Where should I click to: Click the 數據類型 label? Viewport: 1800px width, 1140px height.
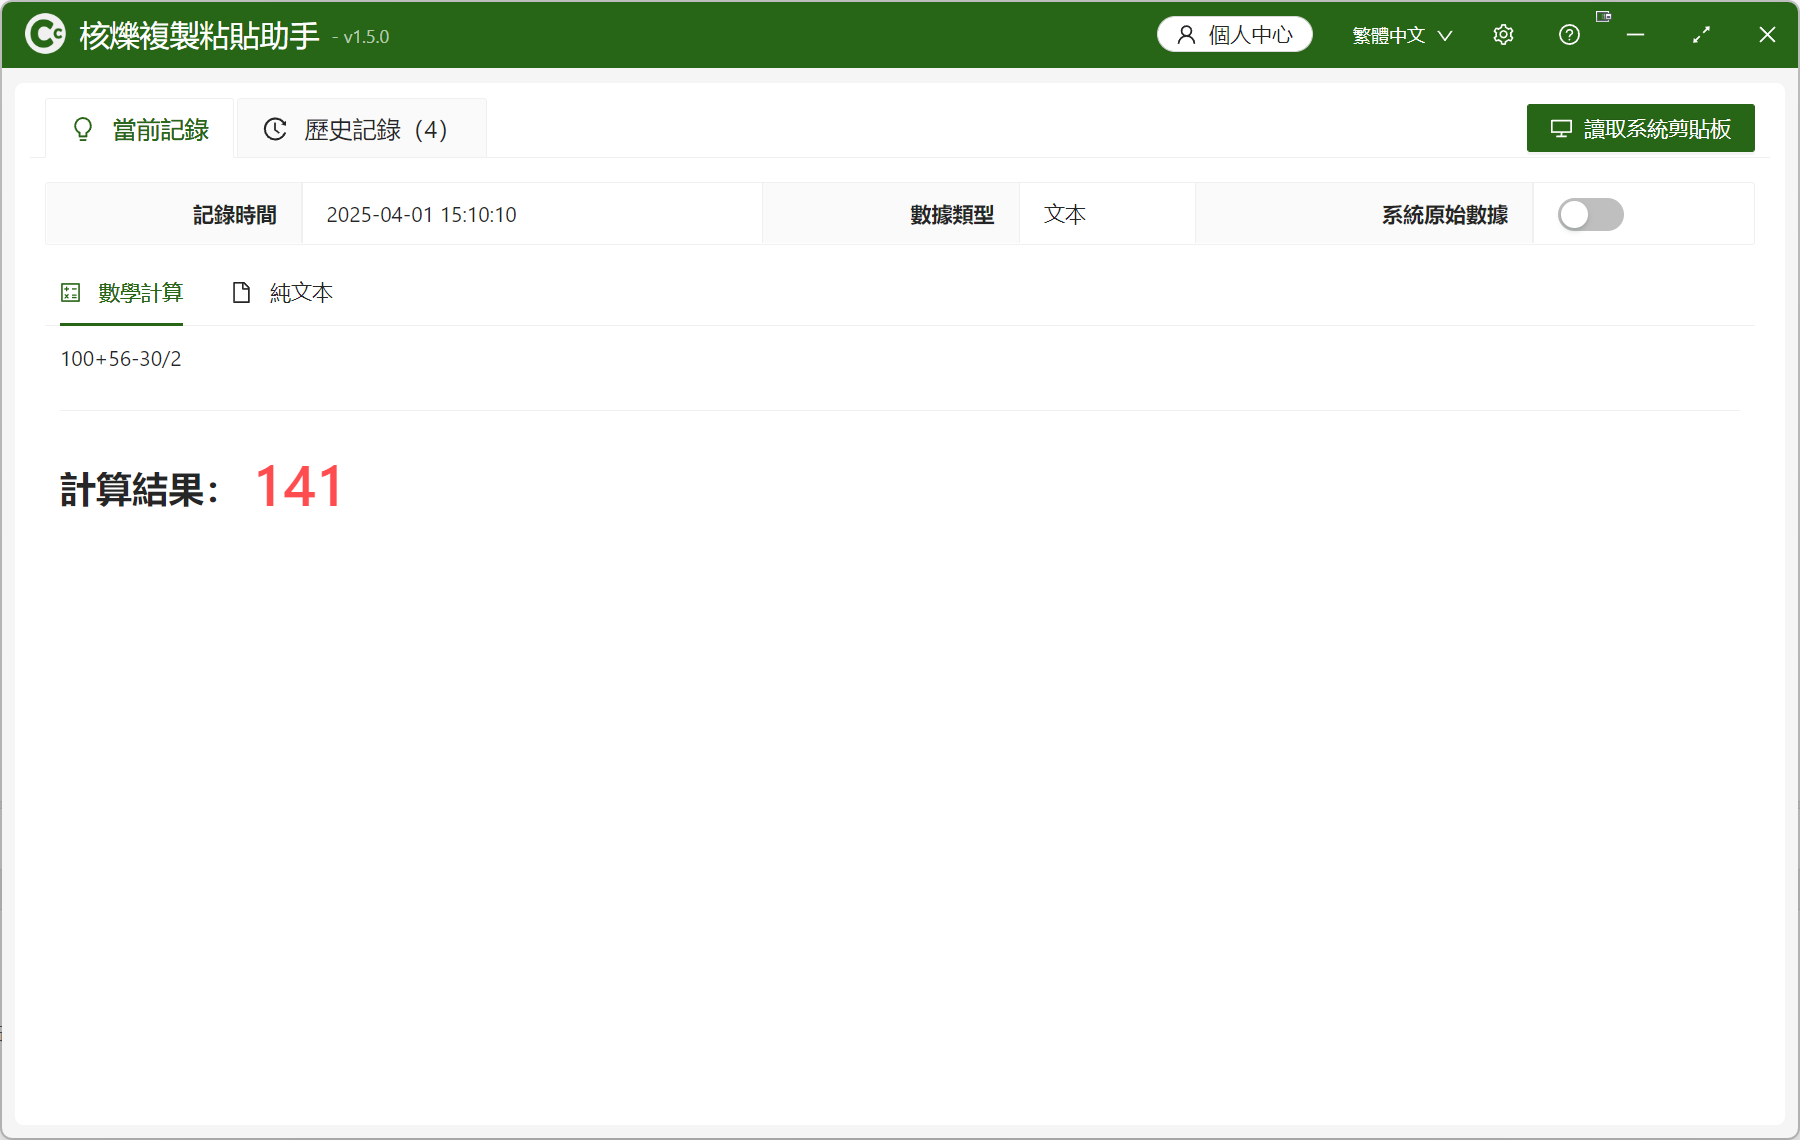[x=952, y=215]
